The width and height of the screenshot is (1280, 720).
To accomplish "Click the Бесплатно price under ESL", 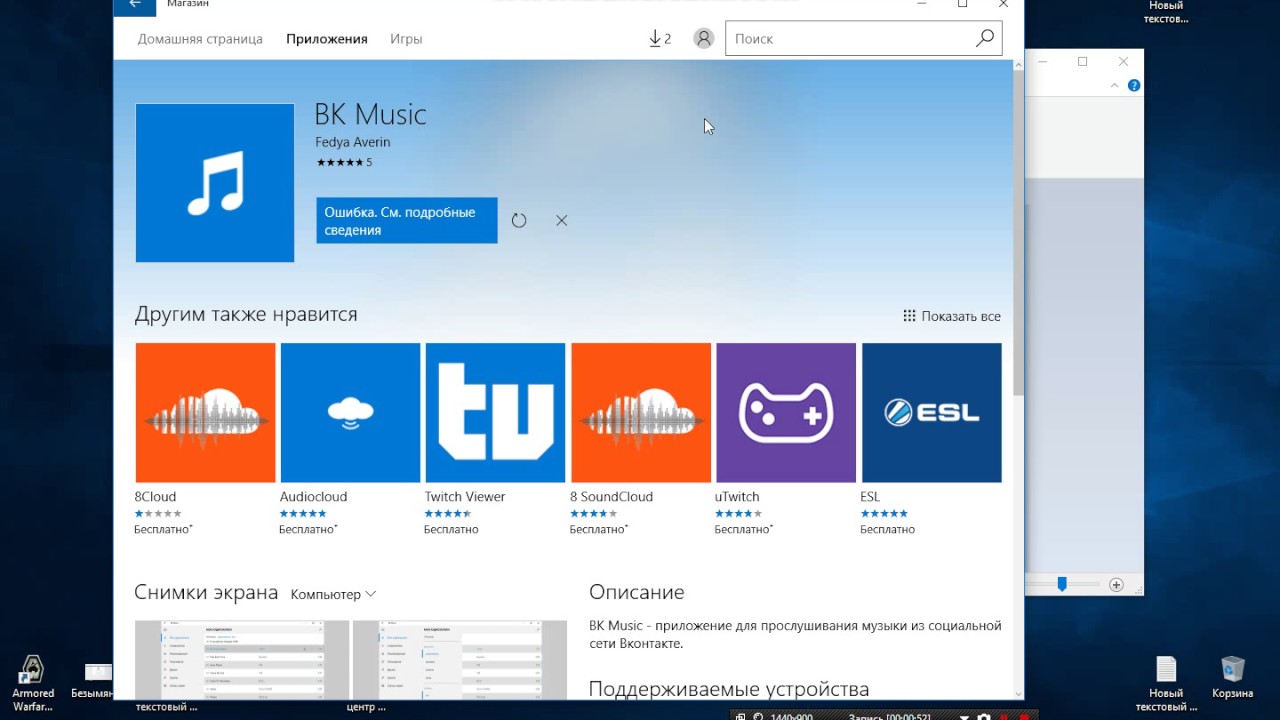I will [x=888, y=529].
